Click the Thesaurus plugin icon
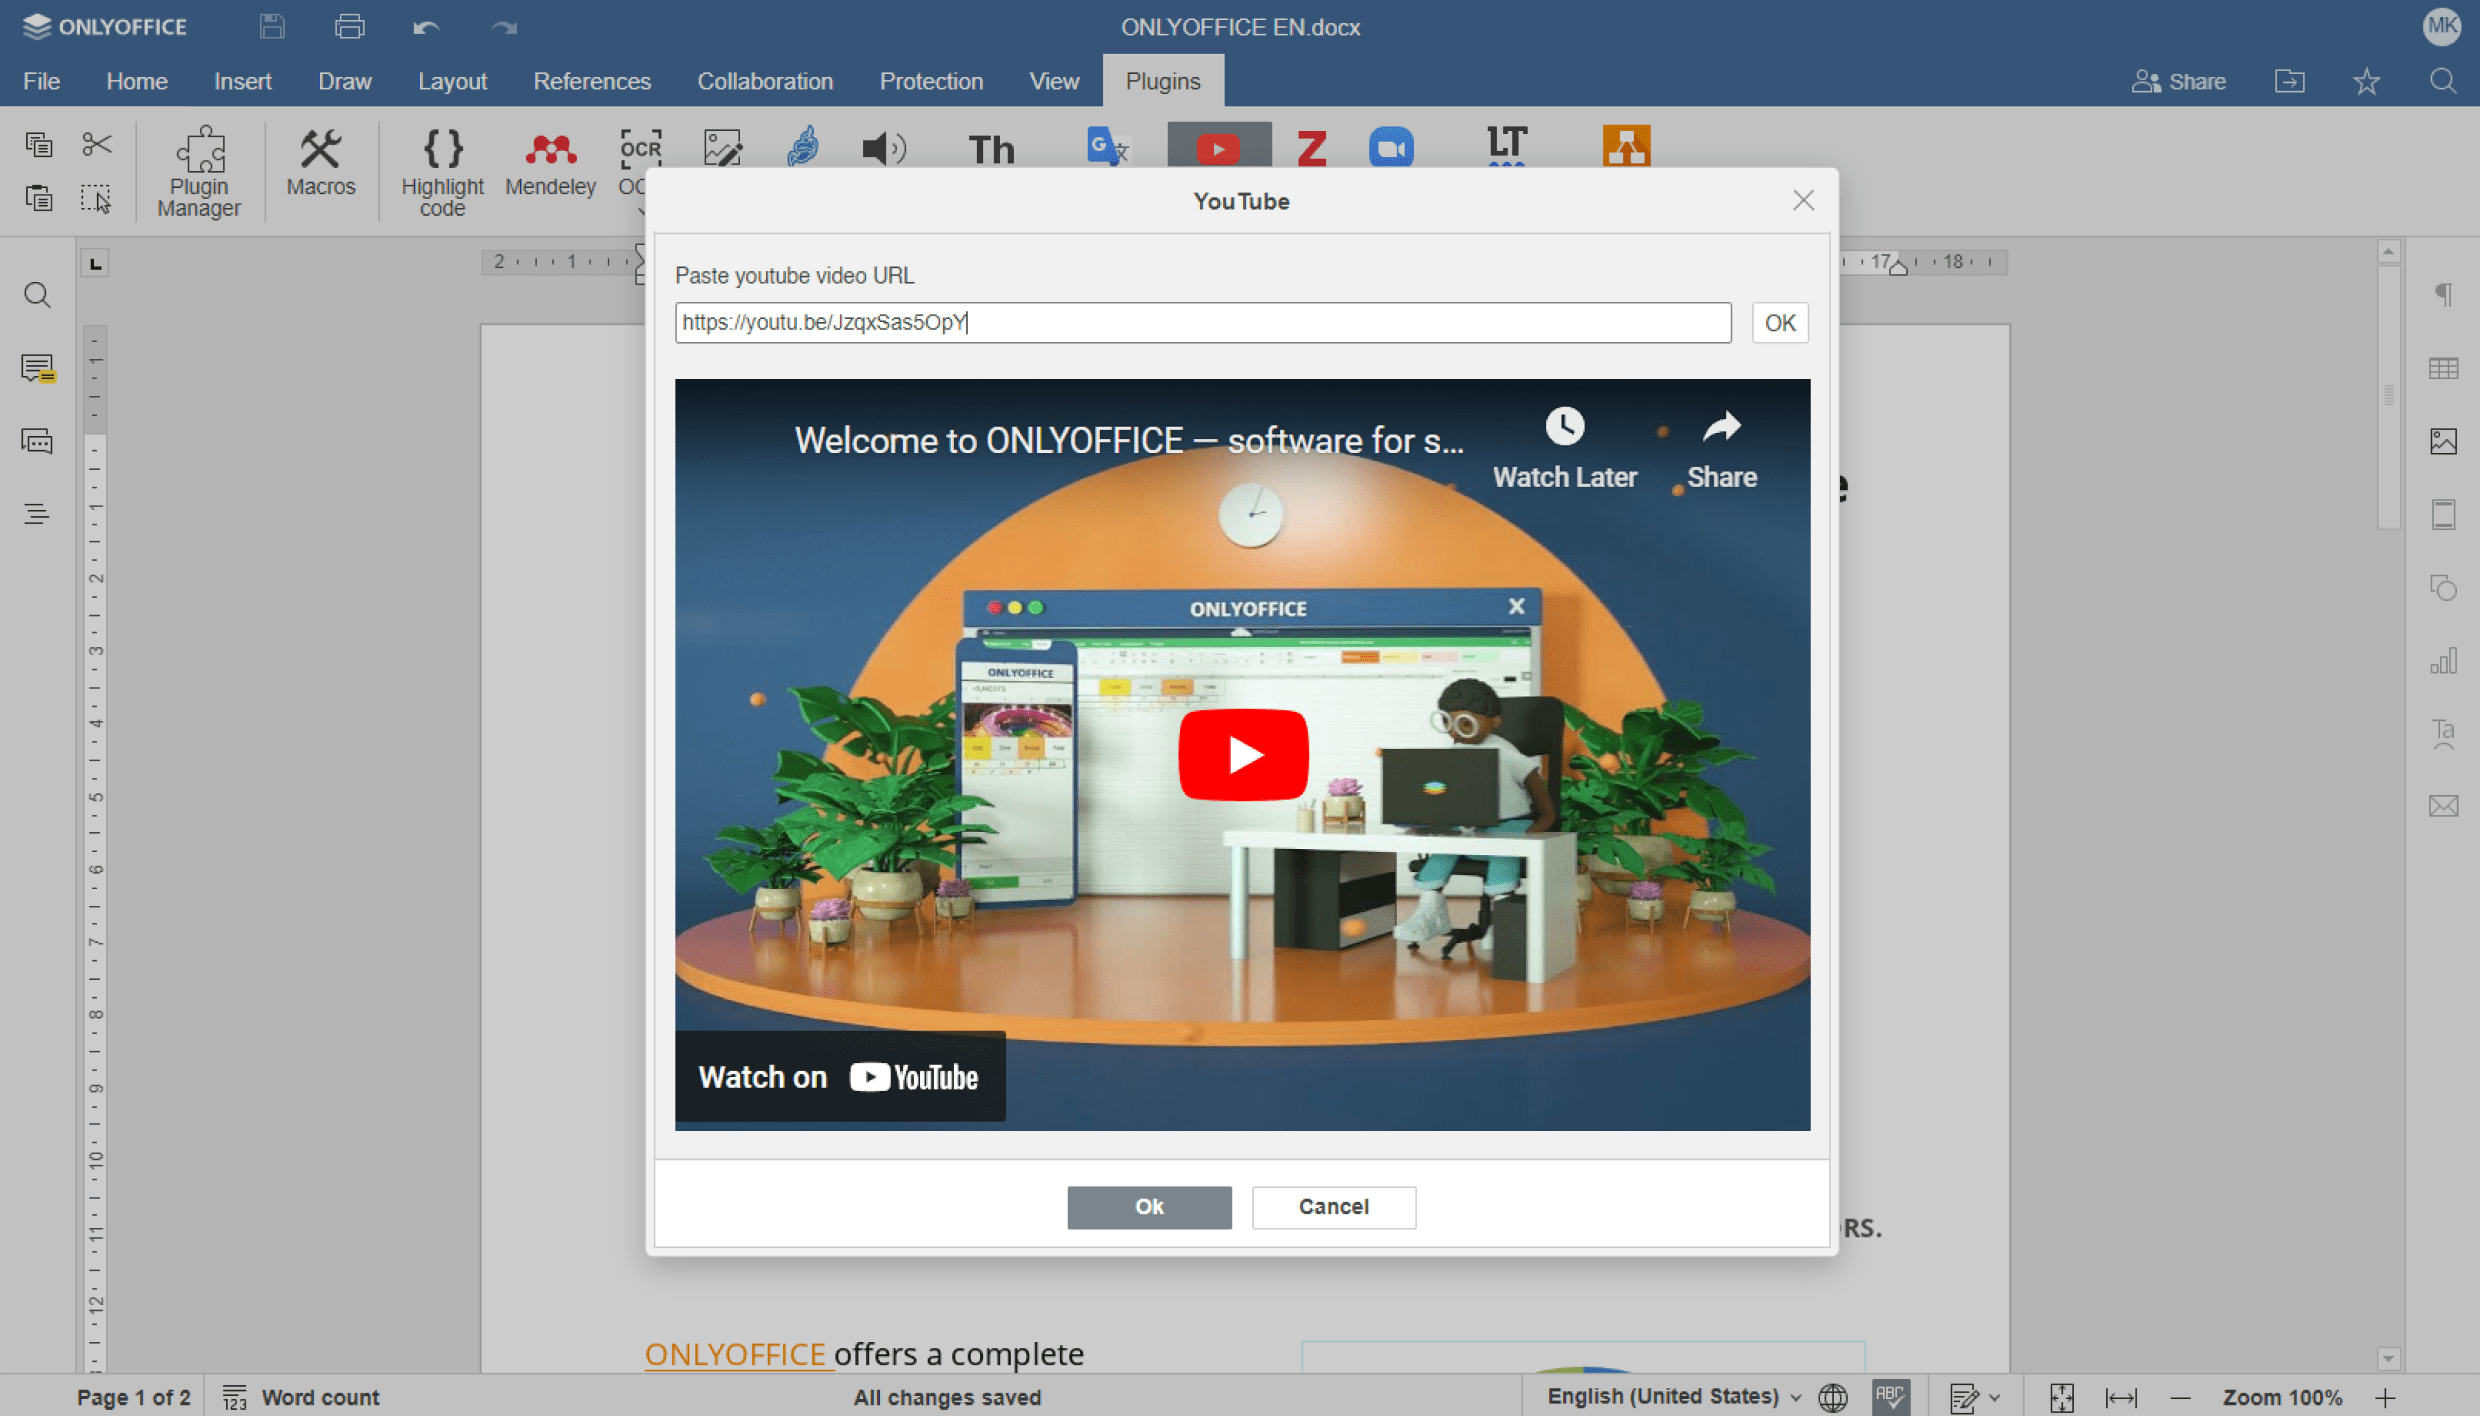This screenshot has height=1416, width=2480. (x=991, y=148)
